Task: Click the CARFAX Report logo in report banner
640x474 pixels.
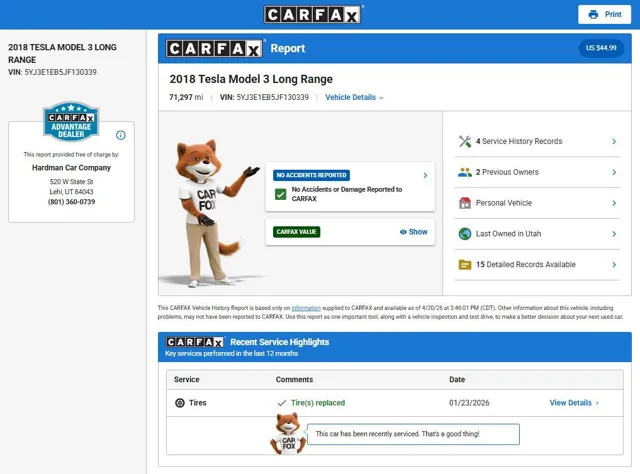Action: coord(214,49)
